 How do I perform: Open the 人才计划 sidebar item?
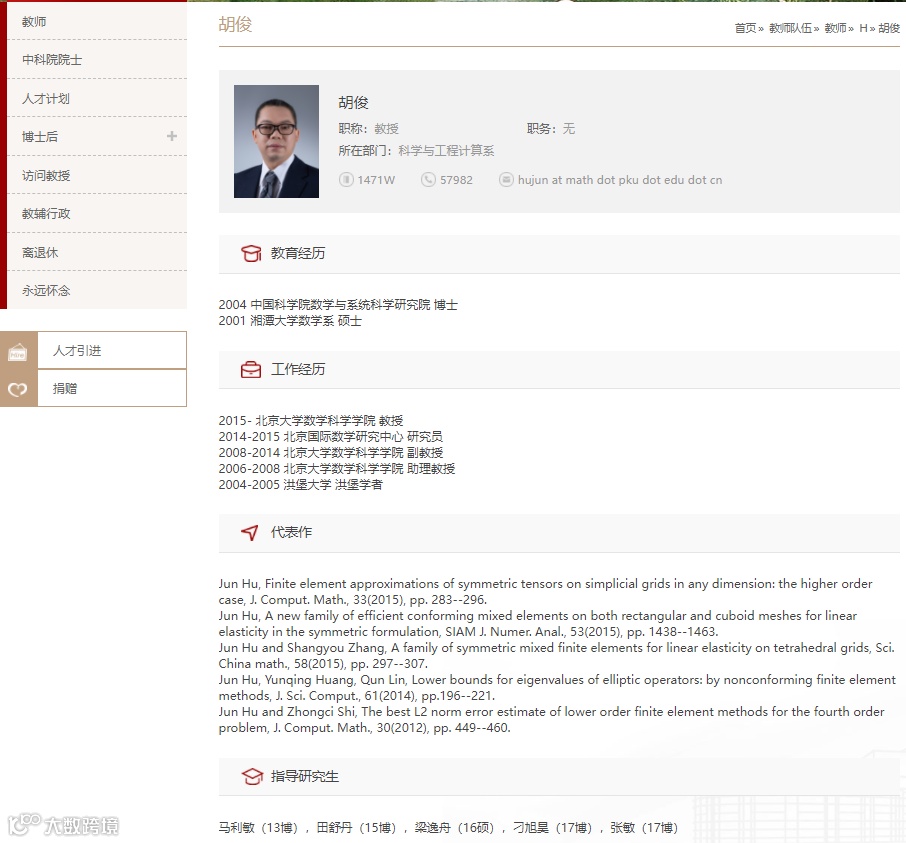[97, 98]
